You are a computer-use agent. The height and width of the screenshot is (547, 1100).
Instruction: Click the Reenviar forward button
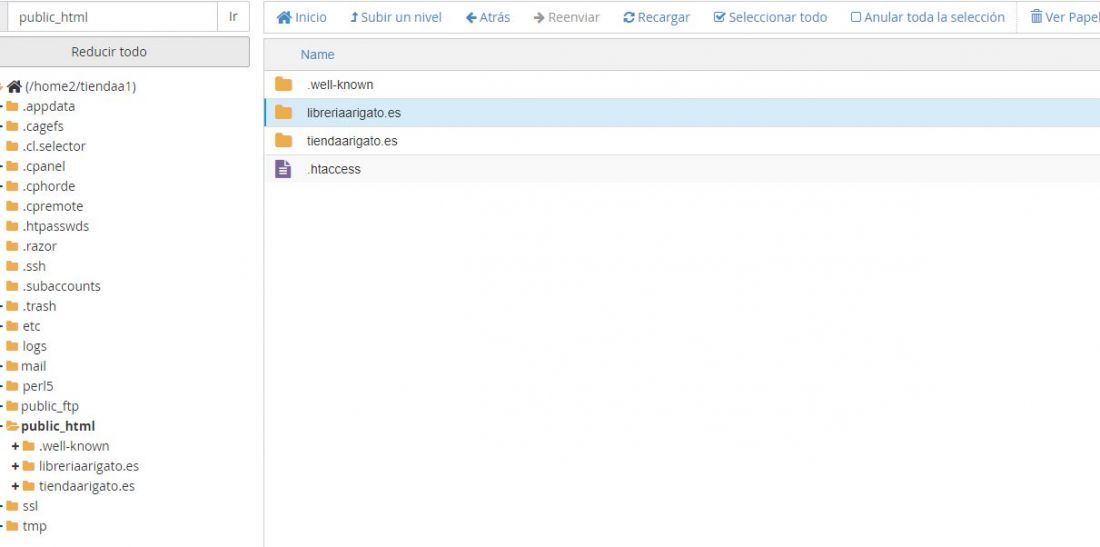tap(566, 18)
